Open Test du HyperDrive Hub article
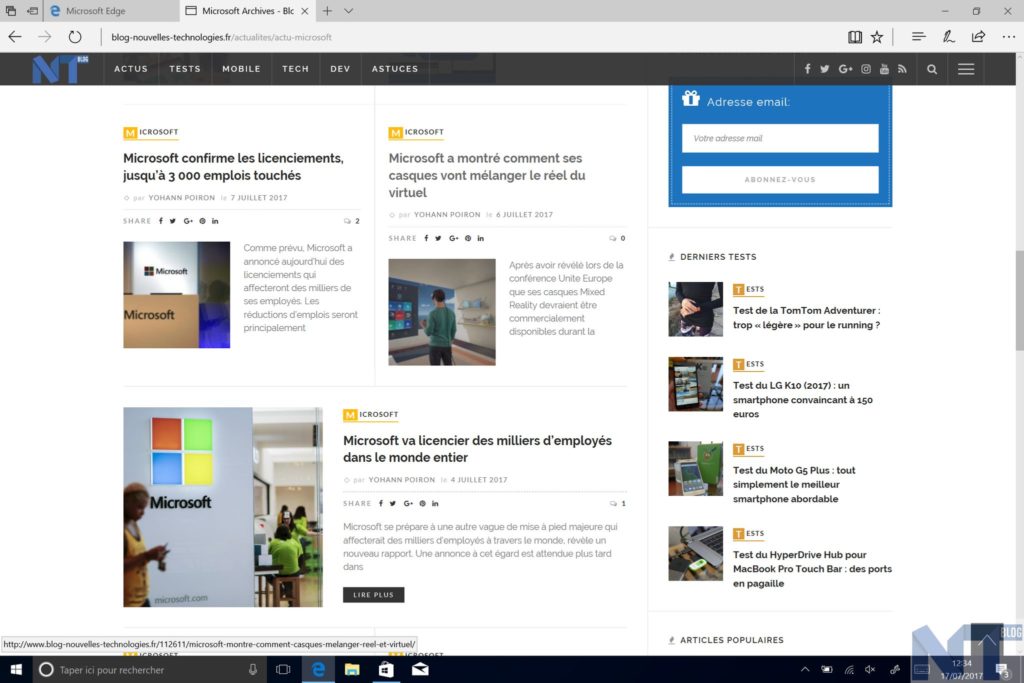 pyautogui.click(x=812, y=569)
